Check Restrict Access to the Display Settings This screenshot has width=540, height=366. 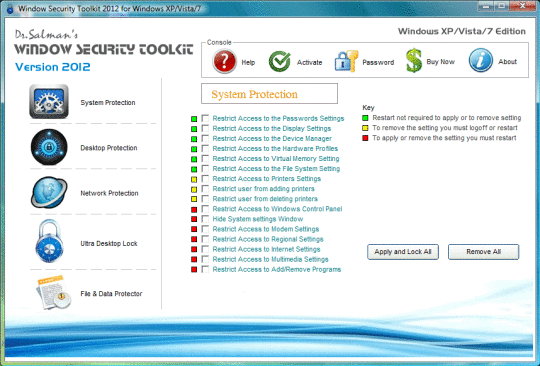pos(205,128)
